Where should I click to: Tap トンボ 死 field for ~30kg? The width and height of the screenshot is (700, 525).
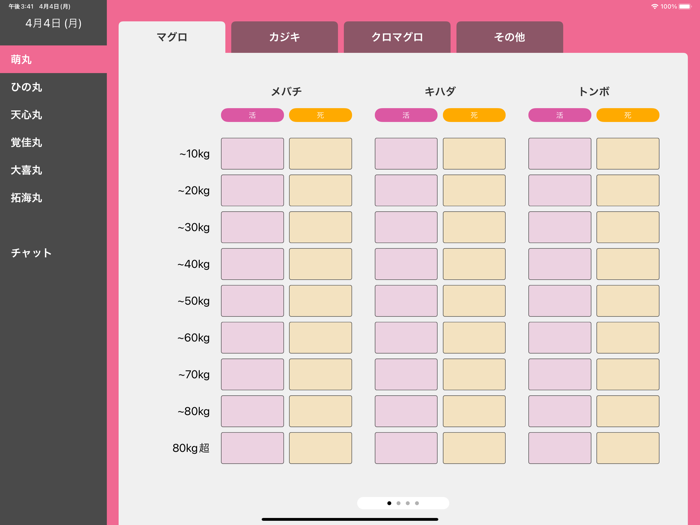[628, 227]
